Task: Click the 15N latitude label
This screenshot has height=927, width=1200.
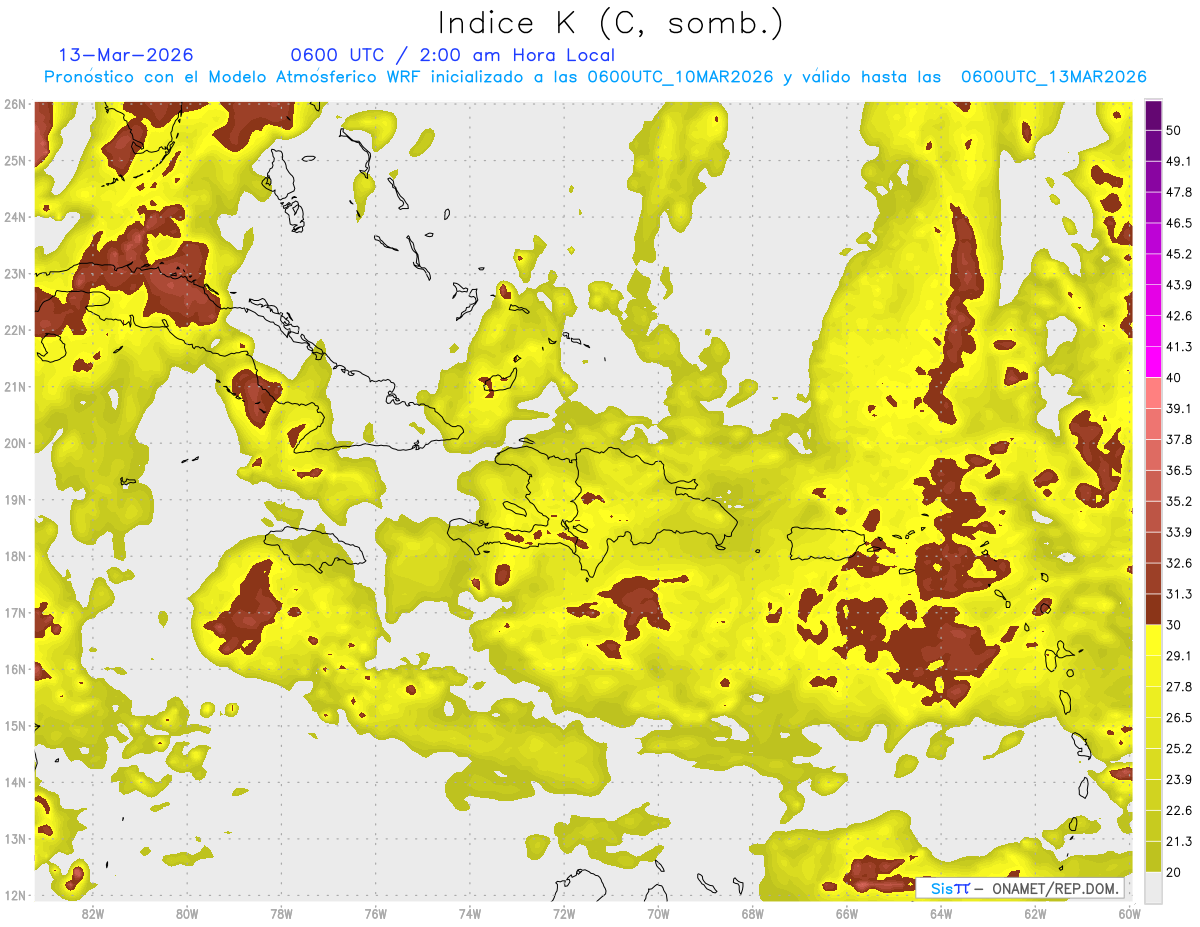Action: [14, 726]
